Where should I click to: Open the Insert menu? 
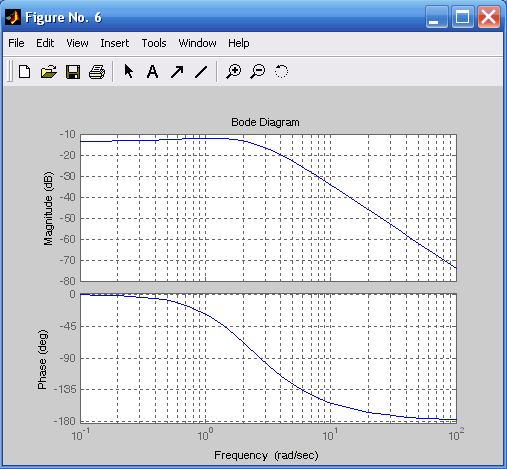point(115,43)
